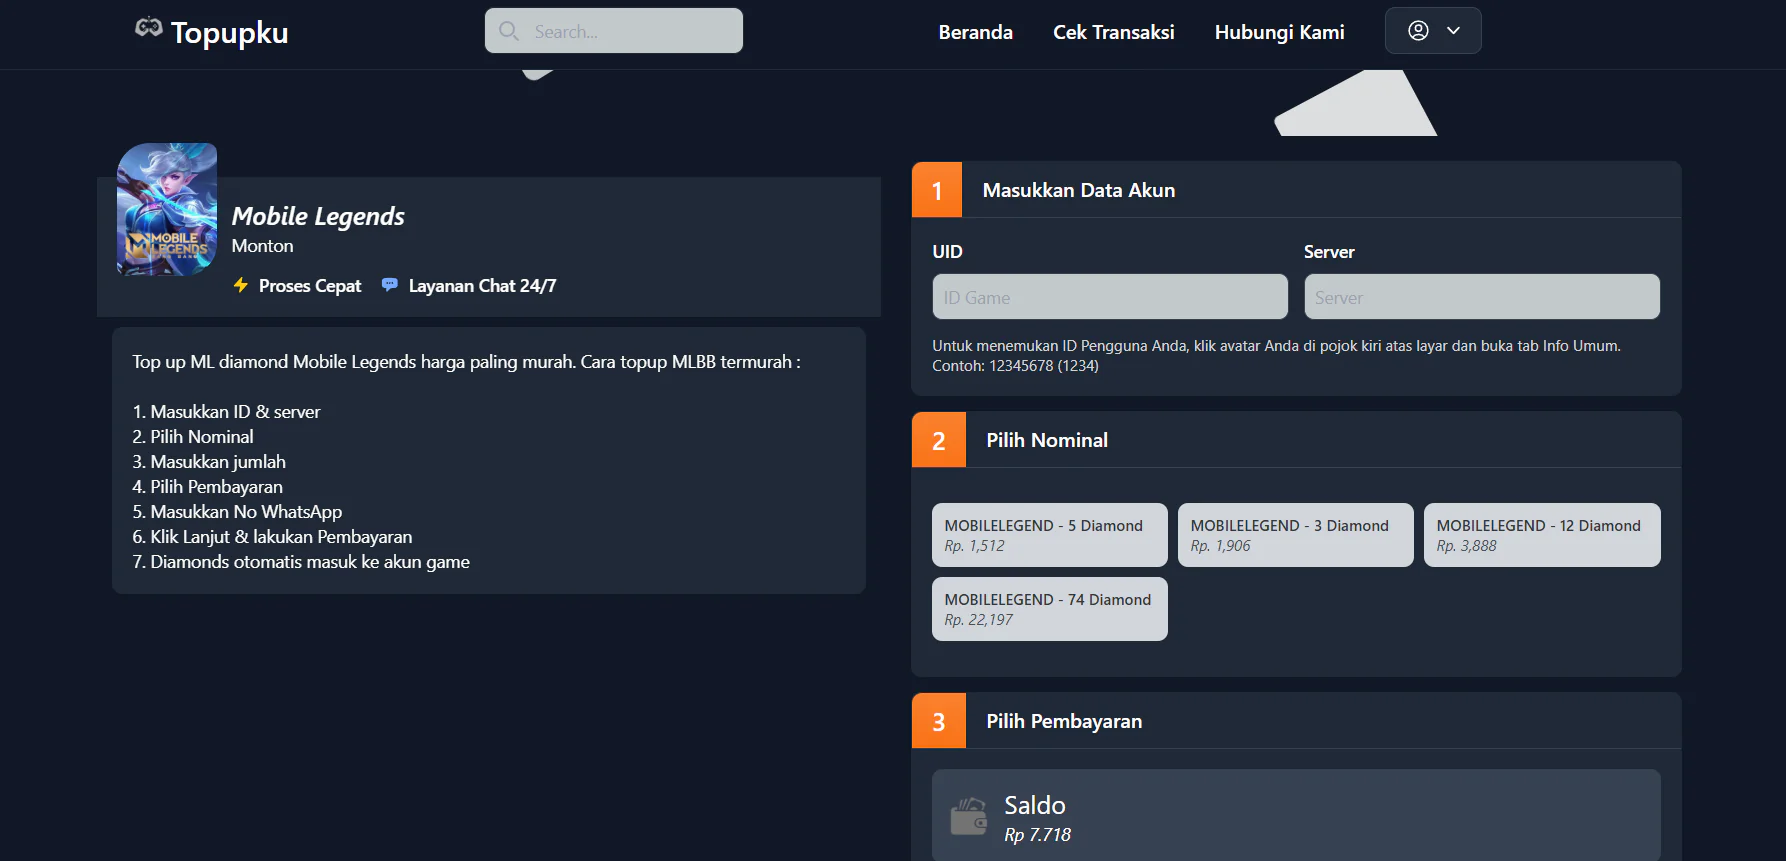The height and width of the screenshot is (861, 1786).
Task: Click the magnifier icon in search box
Action: tap(508, 31)
